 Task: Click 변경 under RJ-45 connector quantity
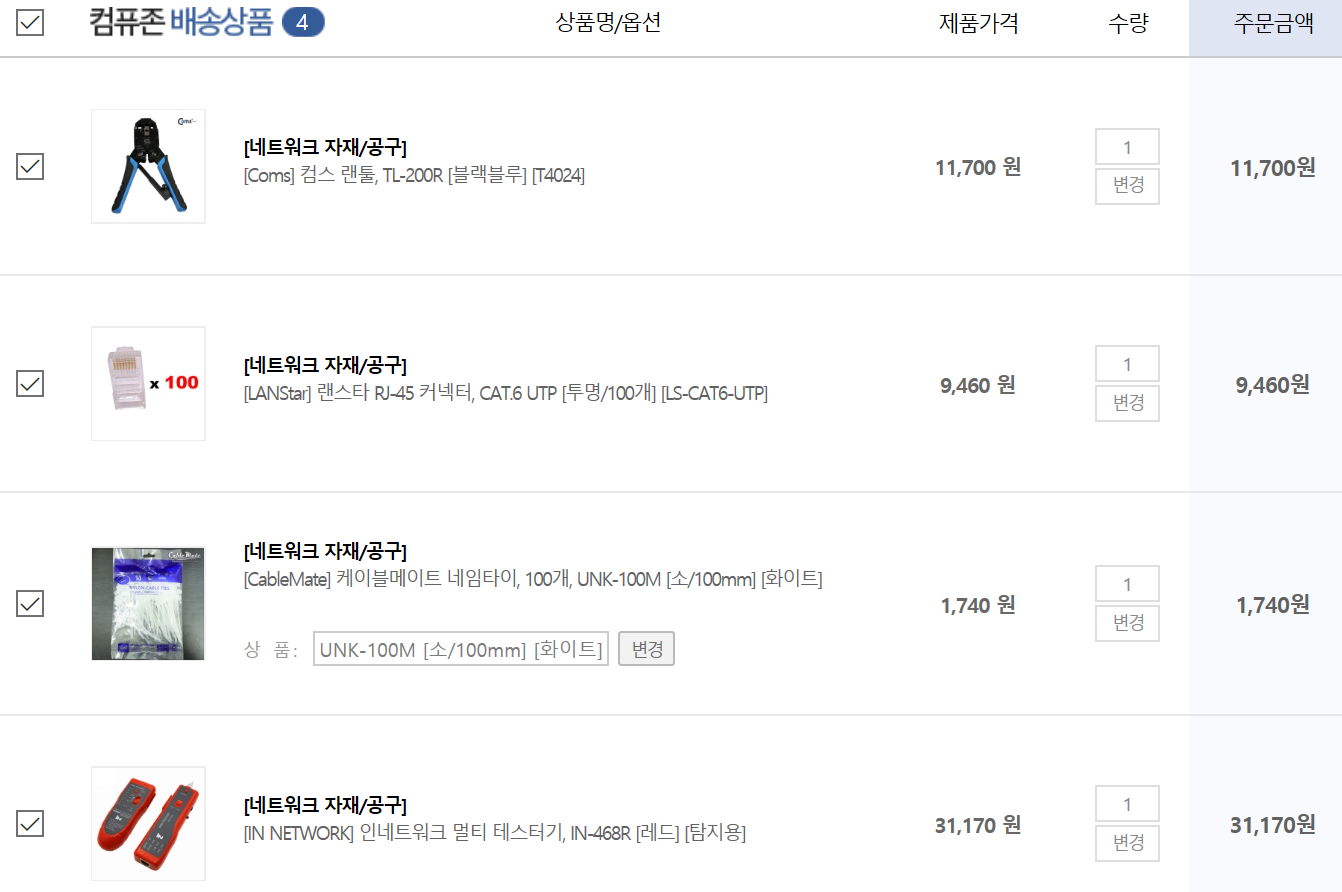pos(1127,403)
